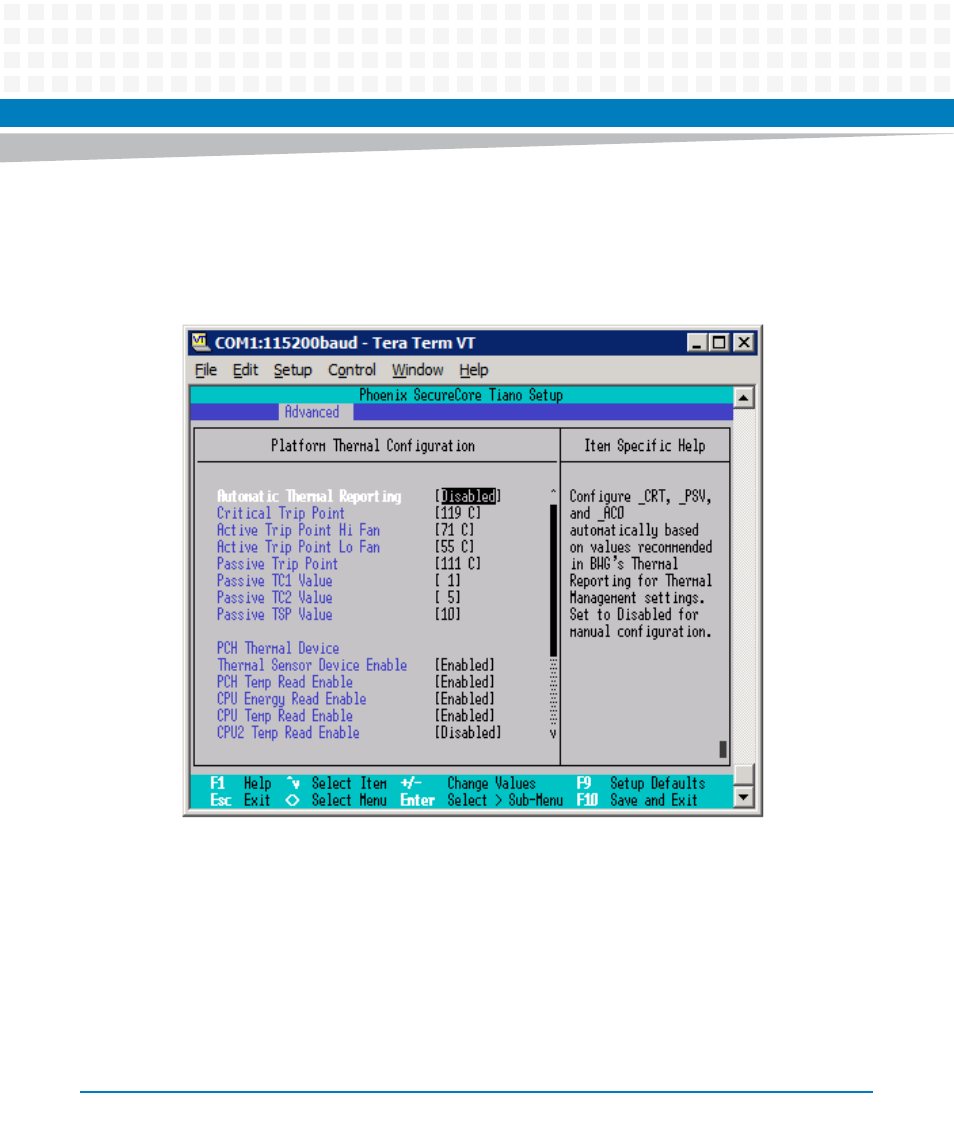This screenshot has width=954, height=1145.
Task: Toggle PCH Temp Read Enabled value
Action: pos(465,682)
